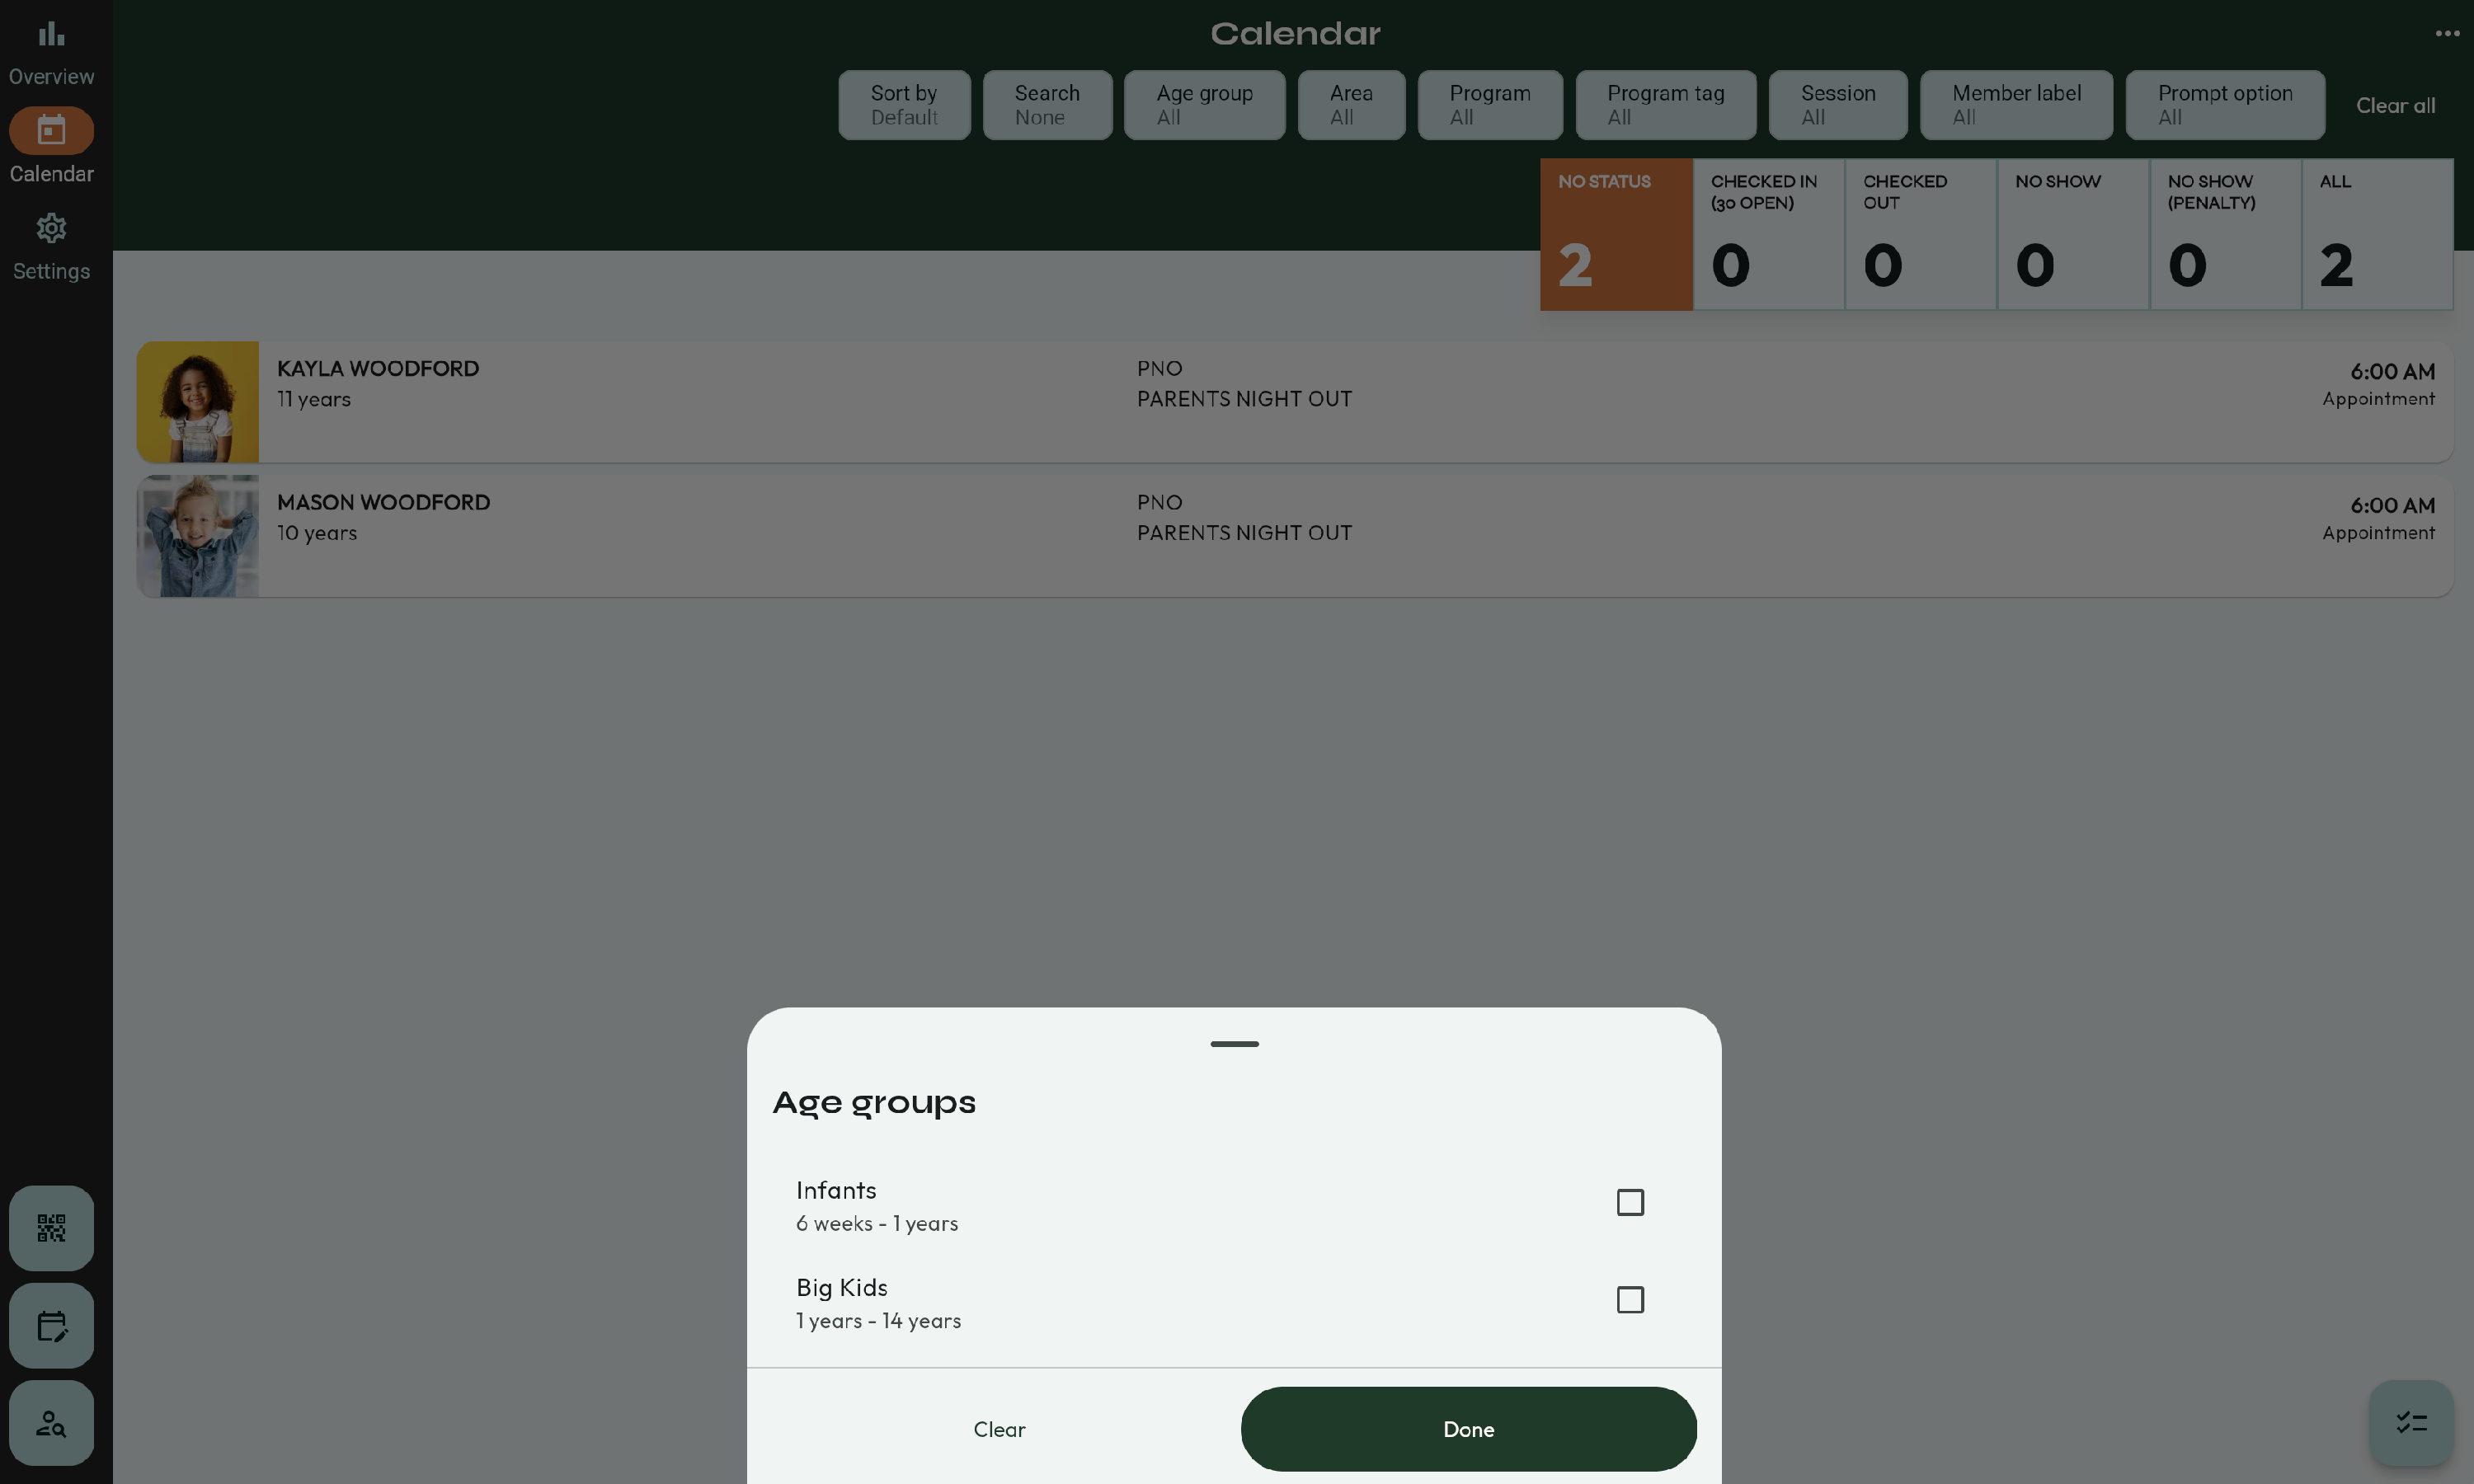Viewport: 2474px width, 1484px height.
Task: Open the Member label filter dropdown
Action: tap(2015, 105)
